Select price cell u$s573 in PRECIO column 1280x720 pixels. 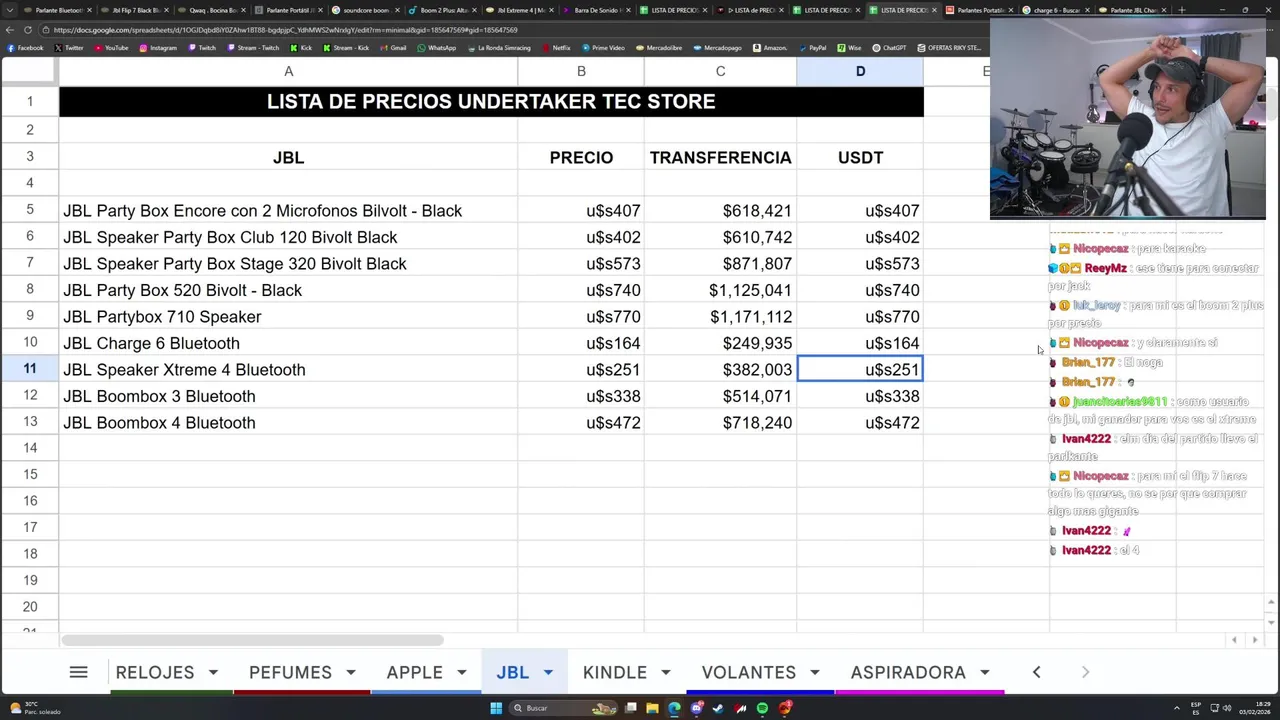(581, 264)
